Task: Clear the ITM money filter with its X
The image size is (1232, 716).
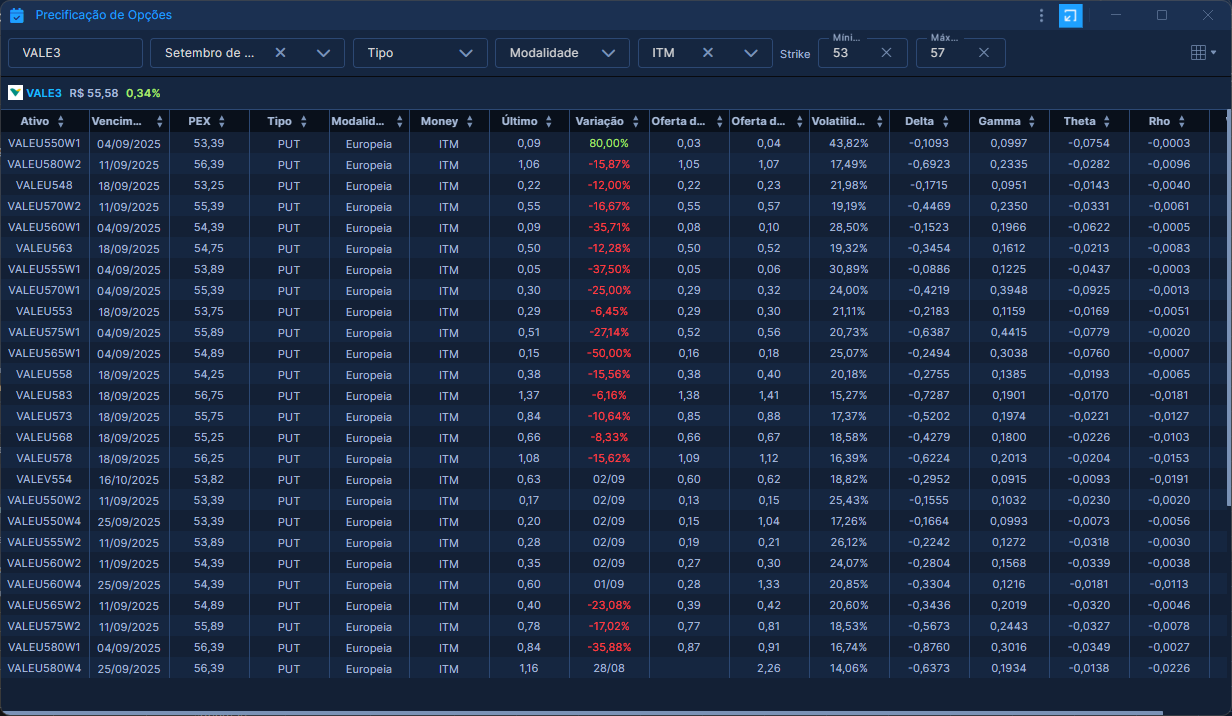Action: pos(708,53)
